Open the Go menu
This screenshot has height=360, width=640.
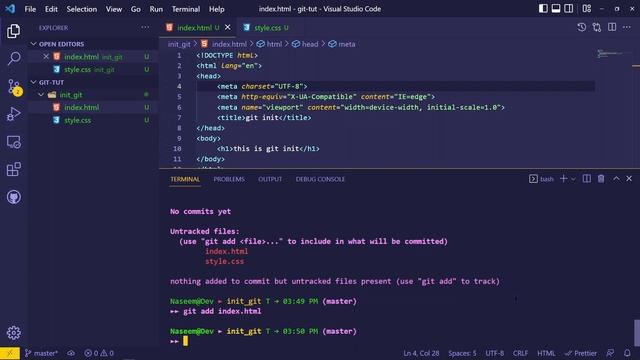(x=136, y=9)
